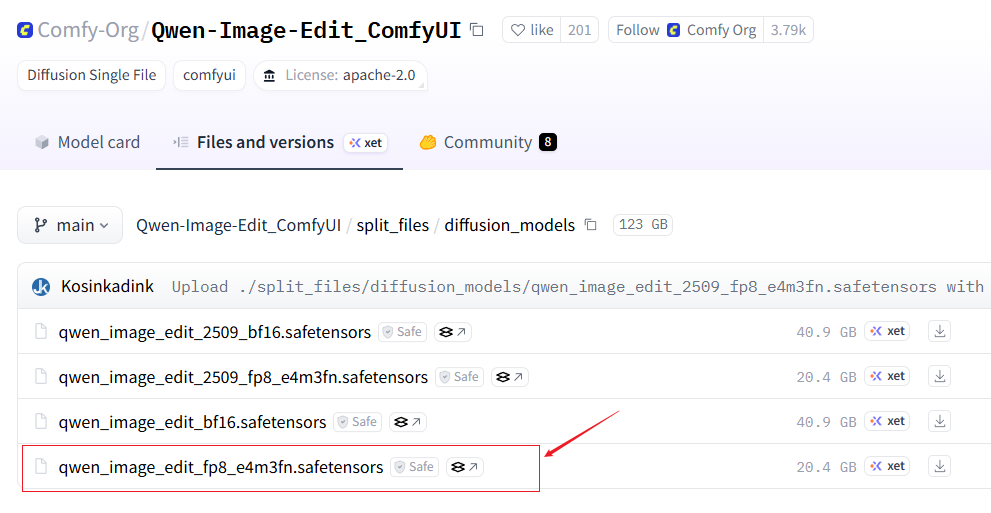Like this repository
Viewport: 991px width, 513px height.
[532, 30]
